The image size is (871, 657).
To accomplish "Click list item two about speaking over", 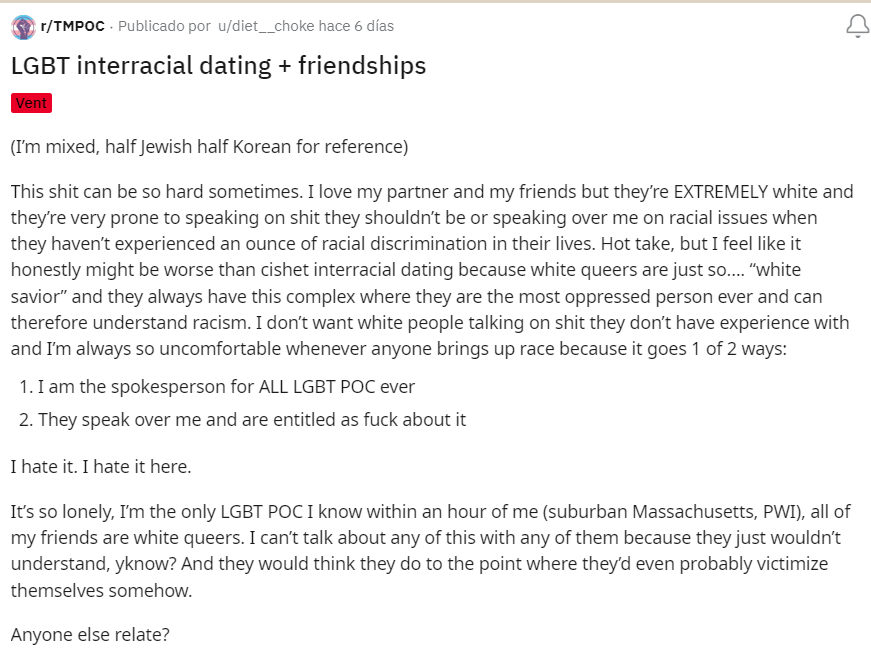I will (x=243, y=419).
